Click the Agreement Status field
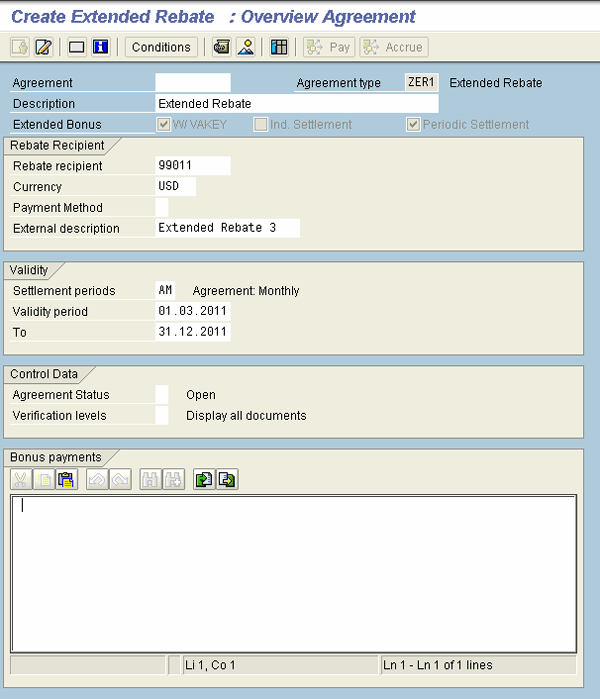 tap(162, 395)
